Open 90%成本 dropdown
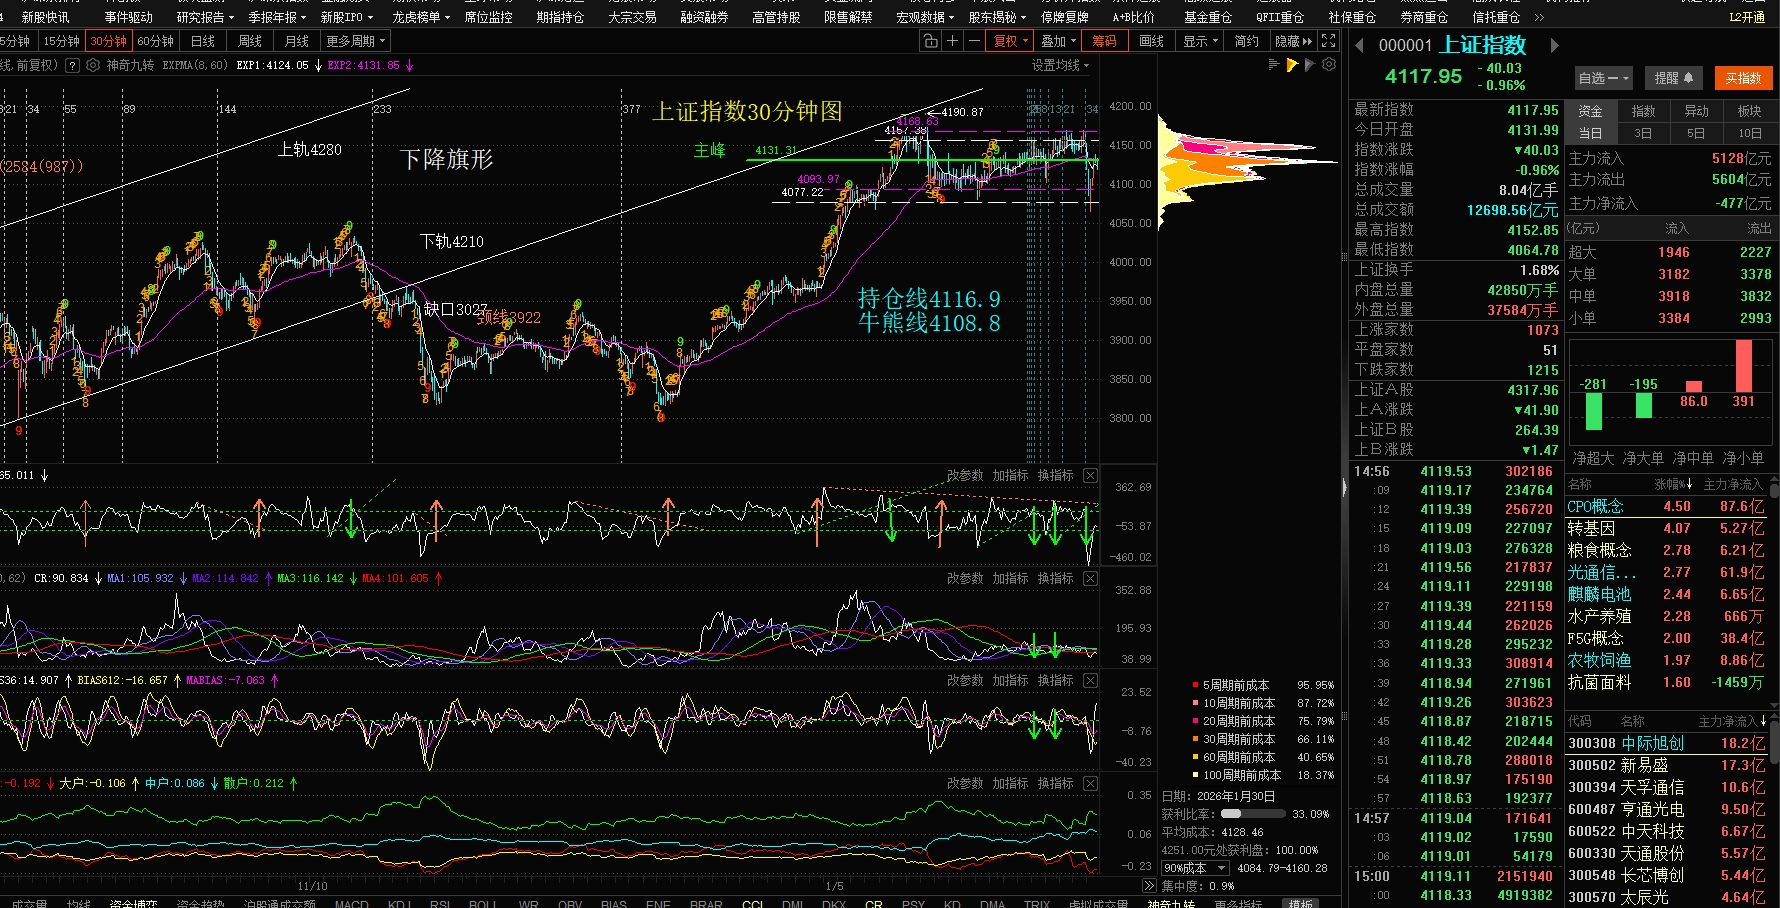This screenshot has height=908, width=1780. pos(1195,868)
